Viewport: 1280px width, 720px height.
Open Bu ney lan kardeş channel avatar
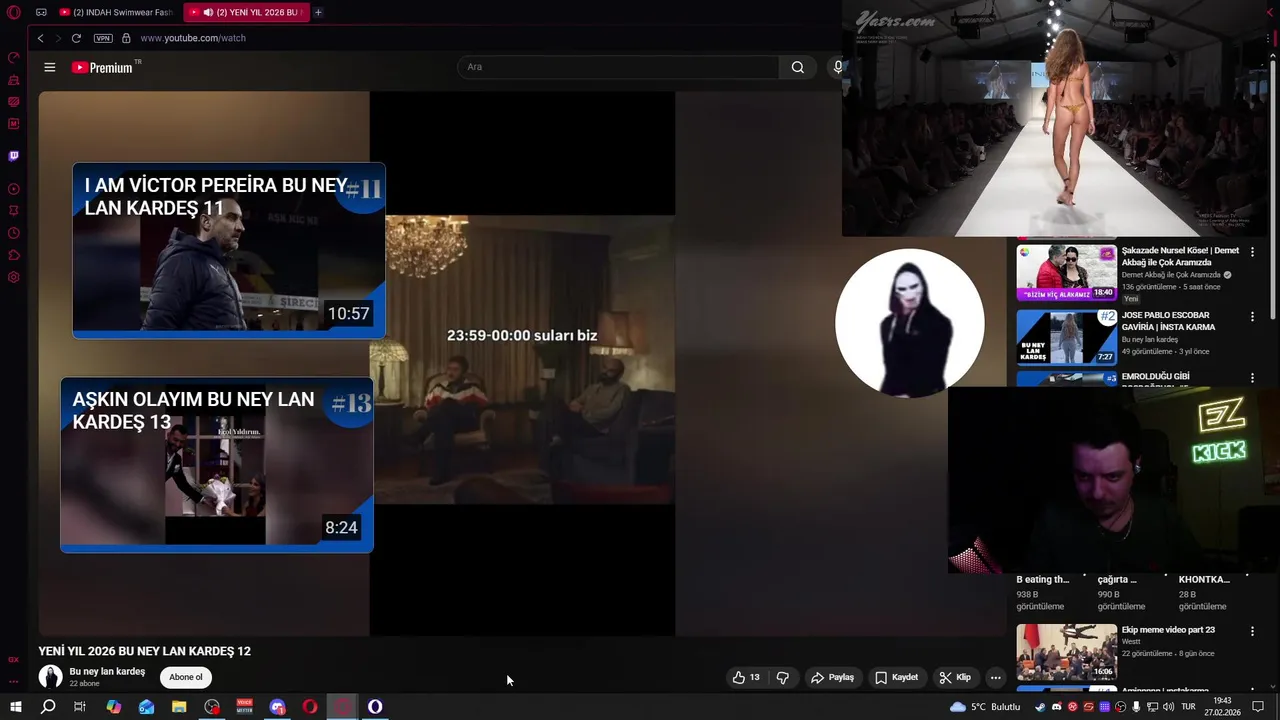[50, 677]
